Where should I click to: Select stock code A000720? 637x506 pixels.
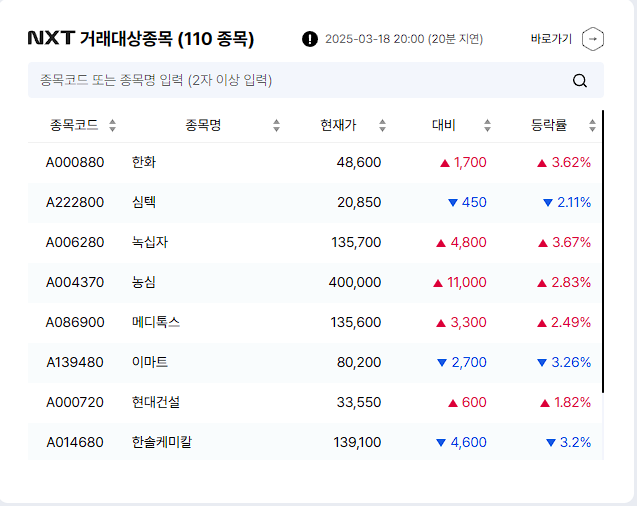(75, 402)
